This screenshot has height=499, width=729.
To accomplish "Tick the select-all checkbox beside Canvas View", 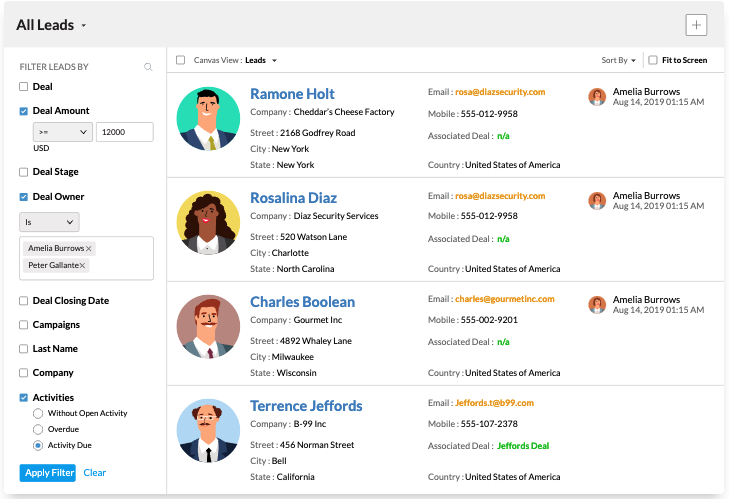I will tap(180, 60).
